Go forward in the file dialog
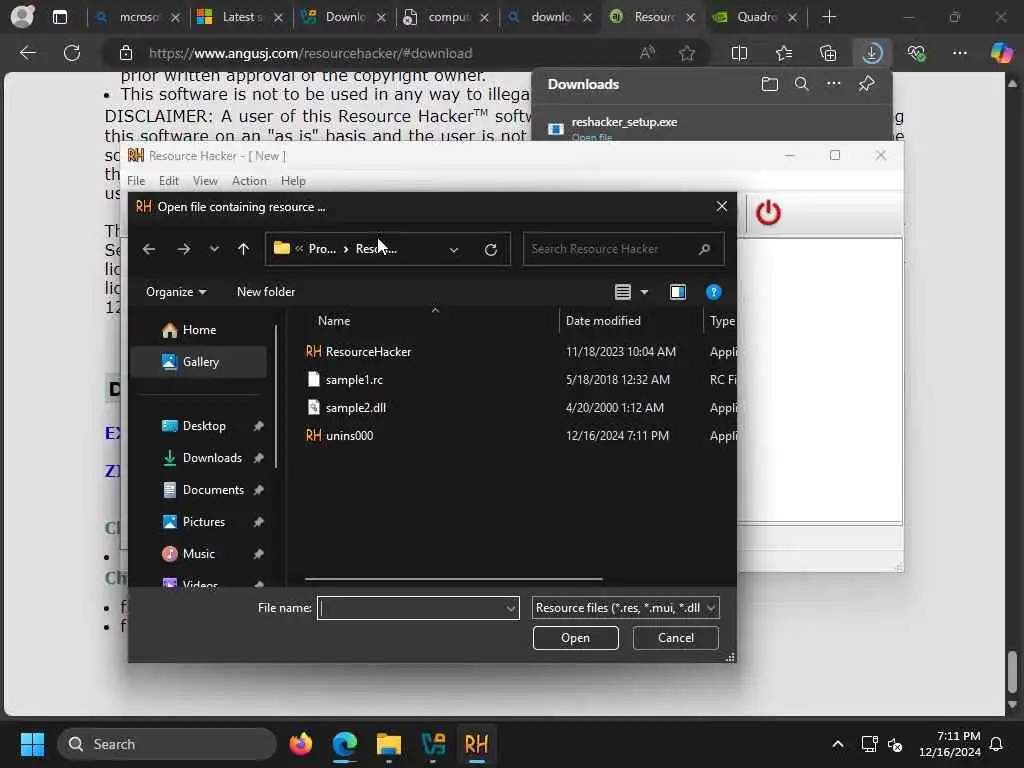Image resolution: width=1024 pixels, height=768 pixels. tap(184, 249)
